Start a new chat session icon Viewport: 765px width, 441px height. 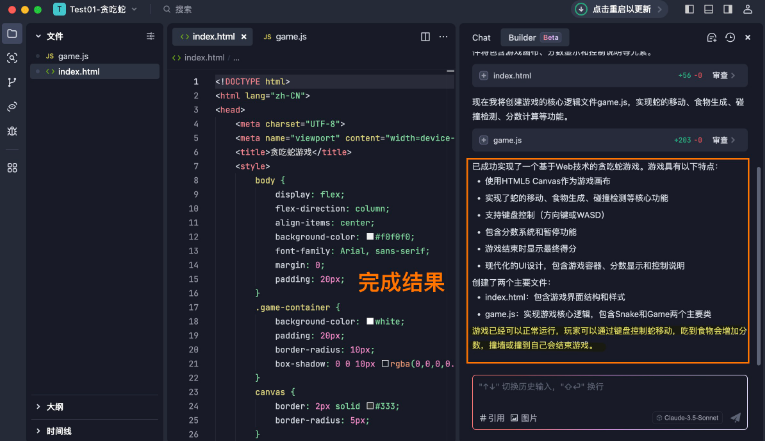click(711, 37)
